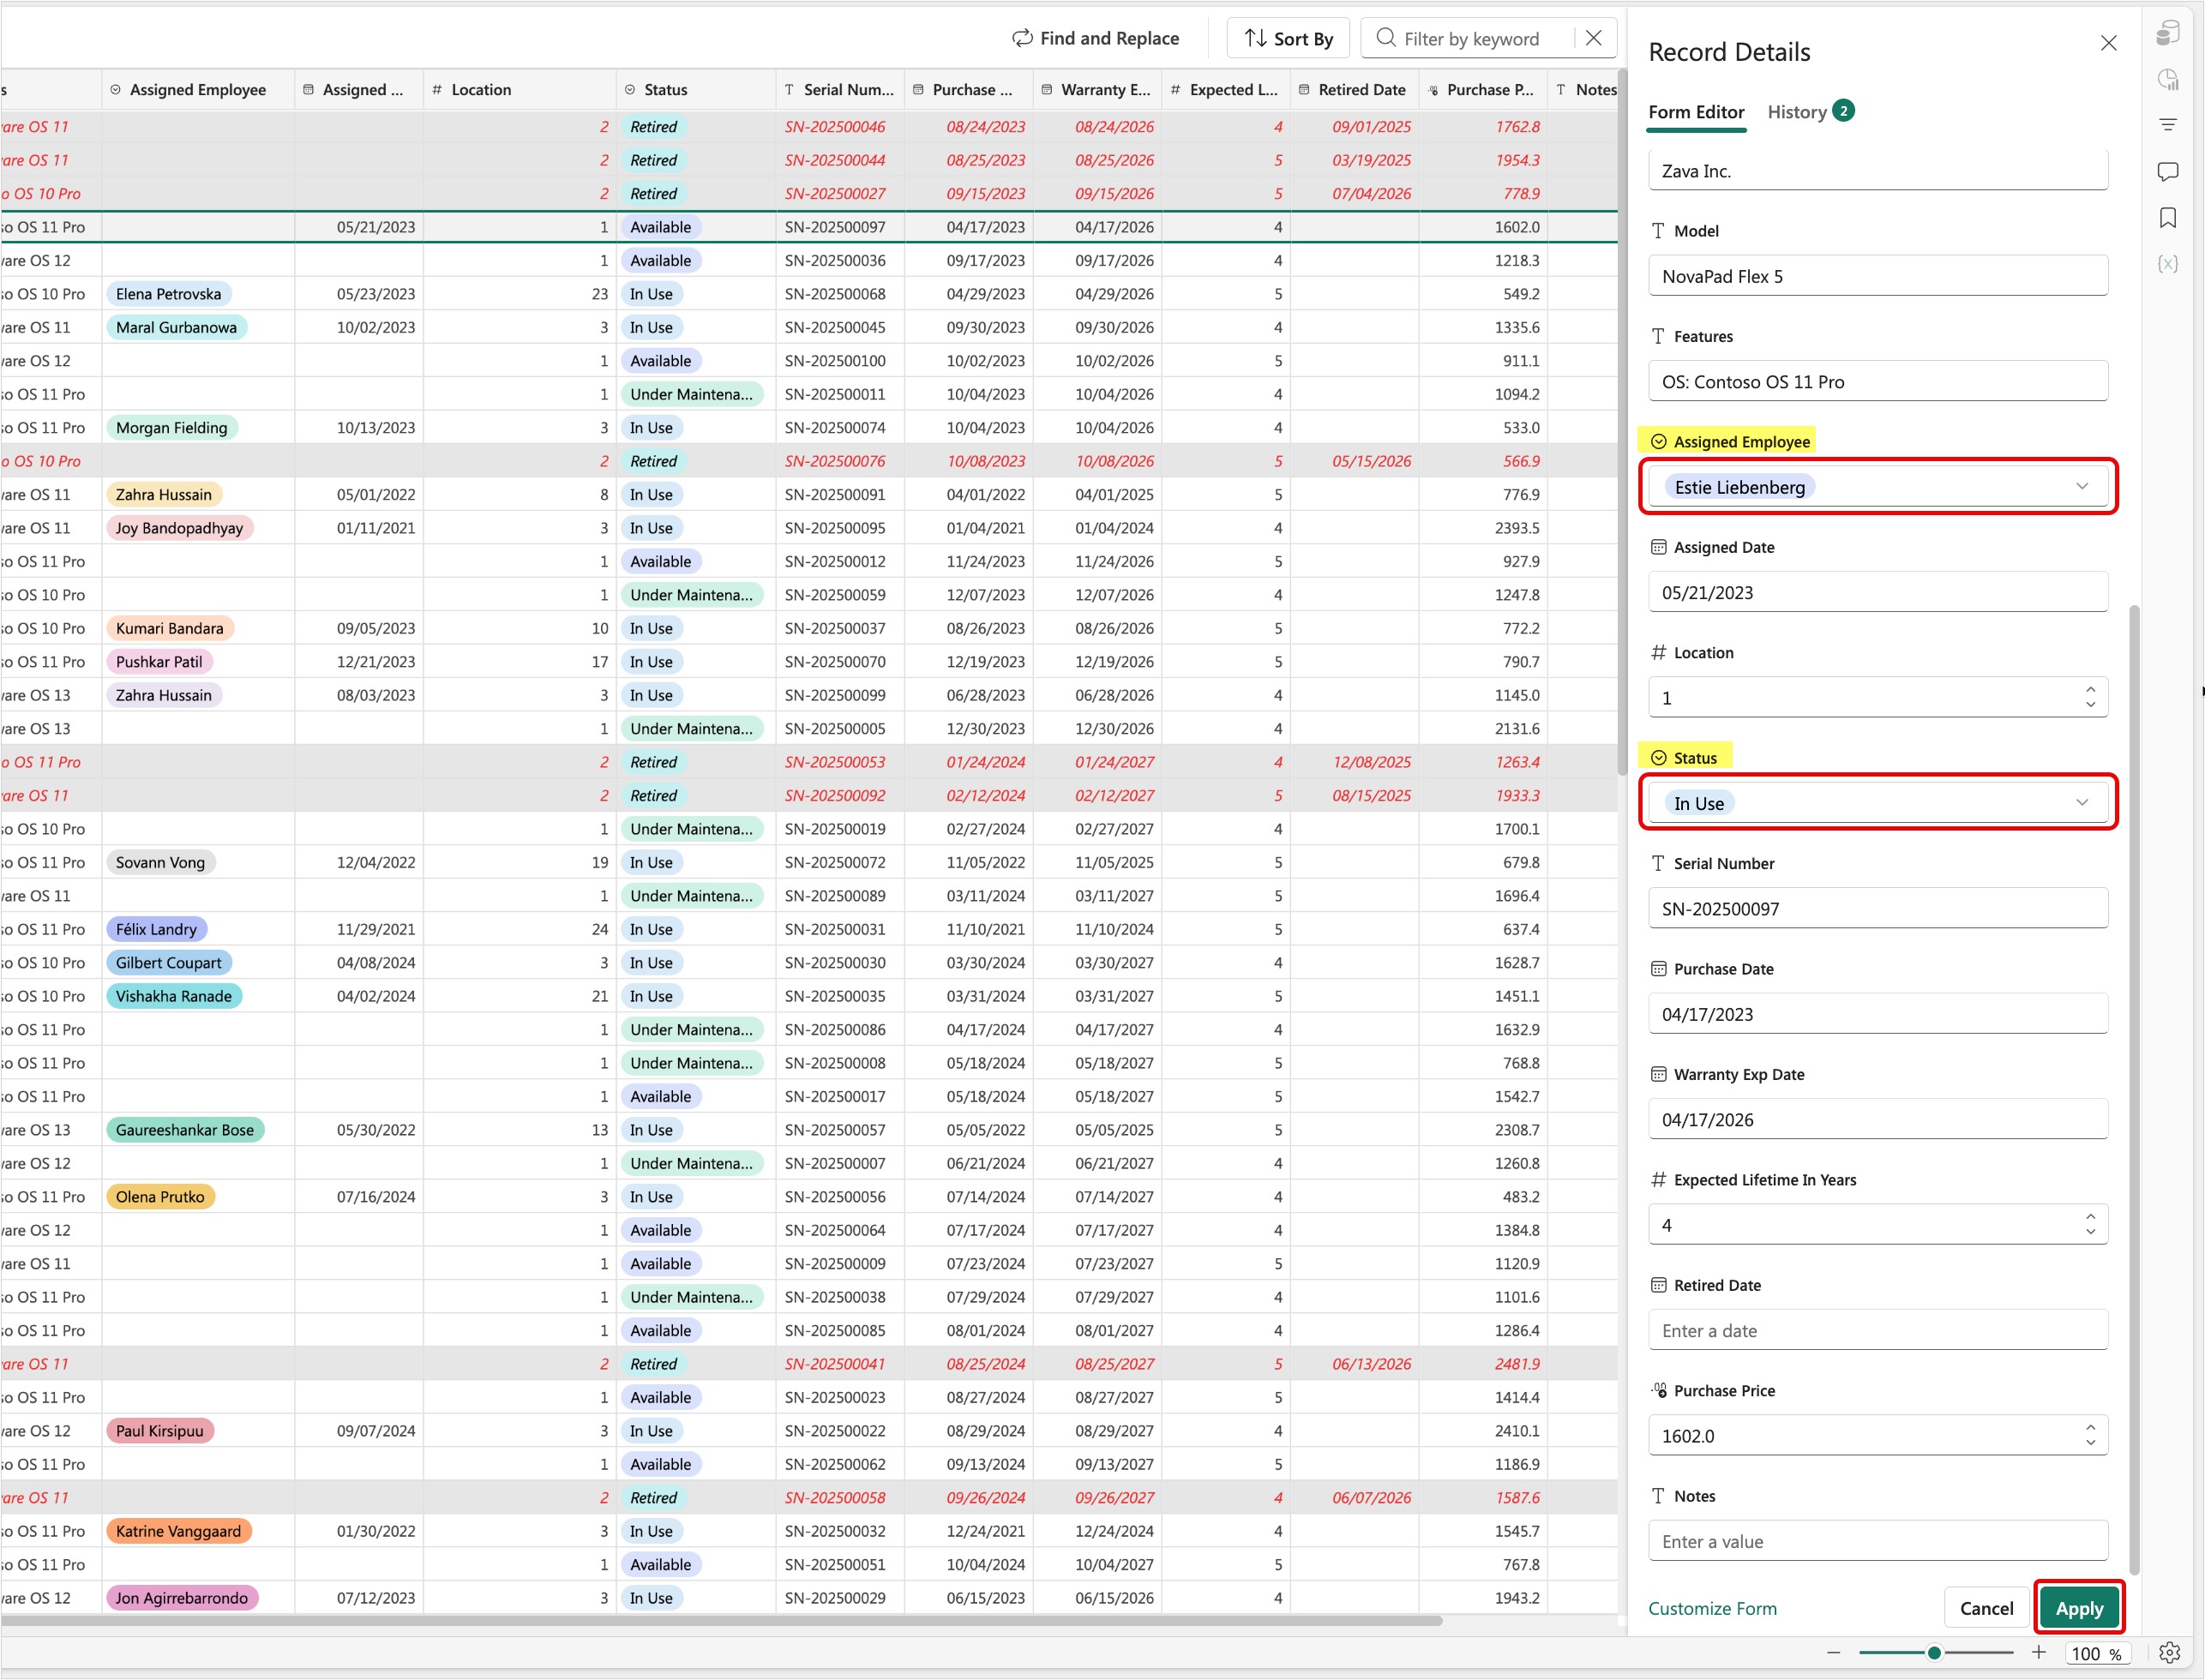Click the Assigned Employee column header
The width and height of the screenshot is (2205, 1680).
198,89
